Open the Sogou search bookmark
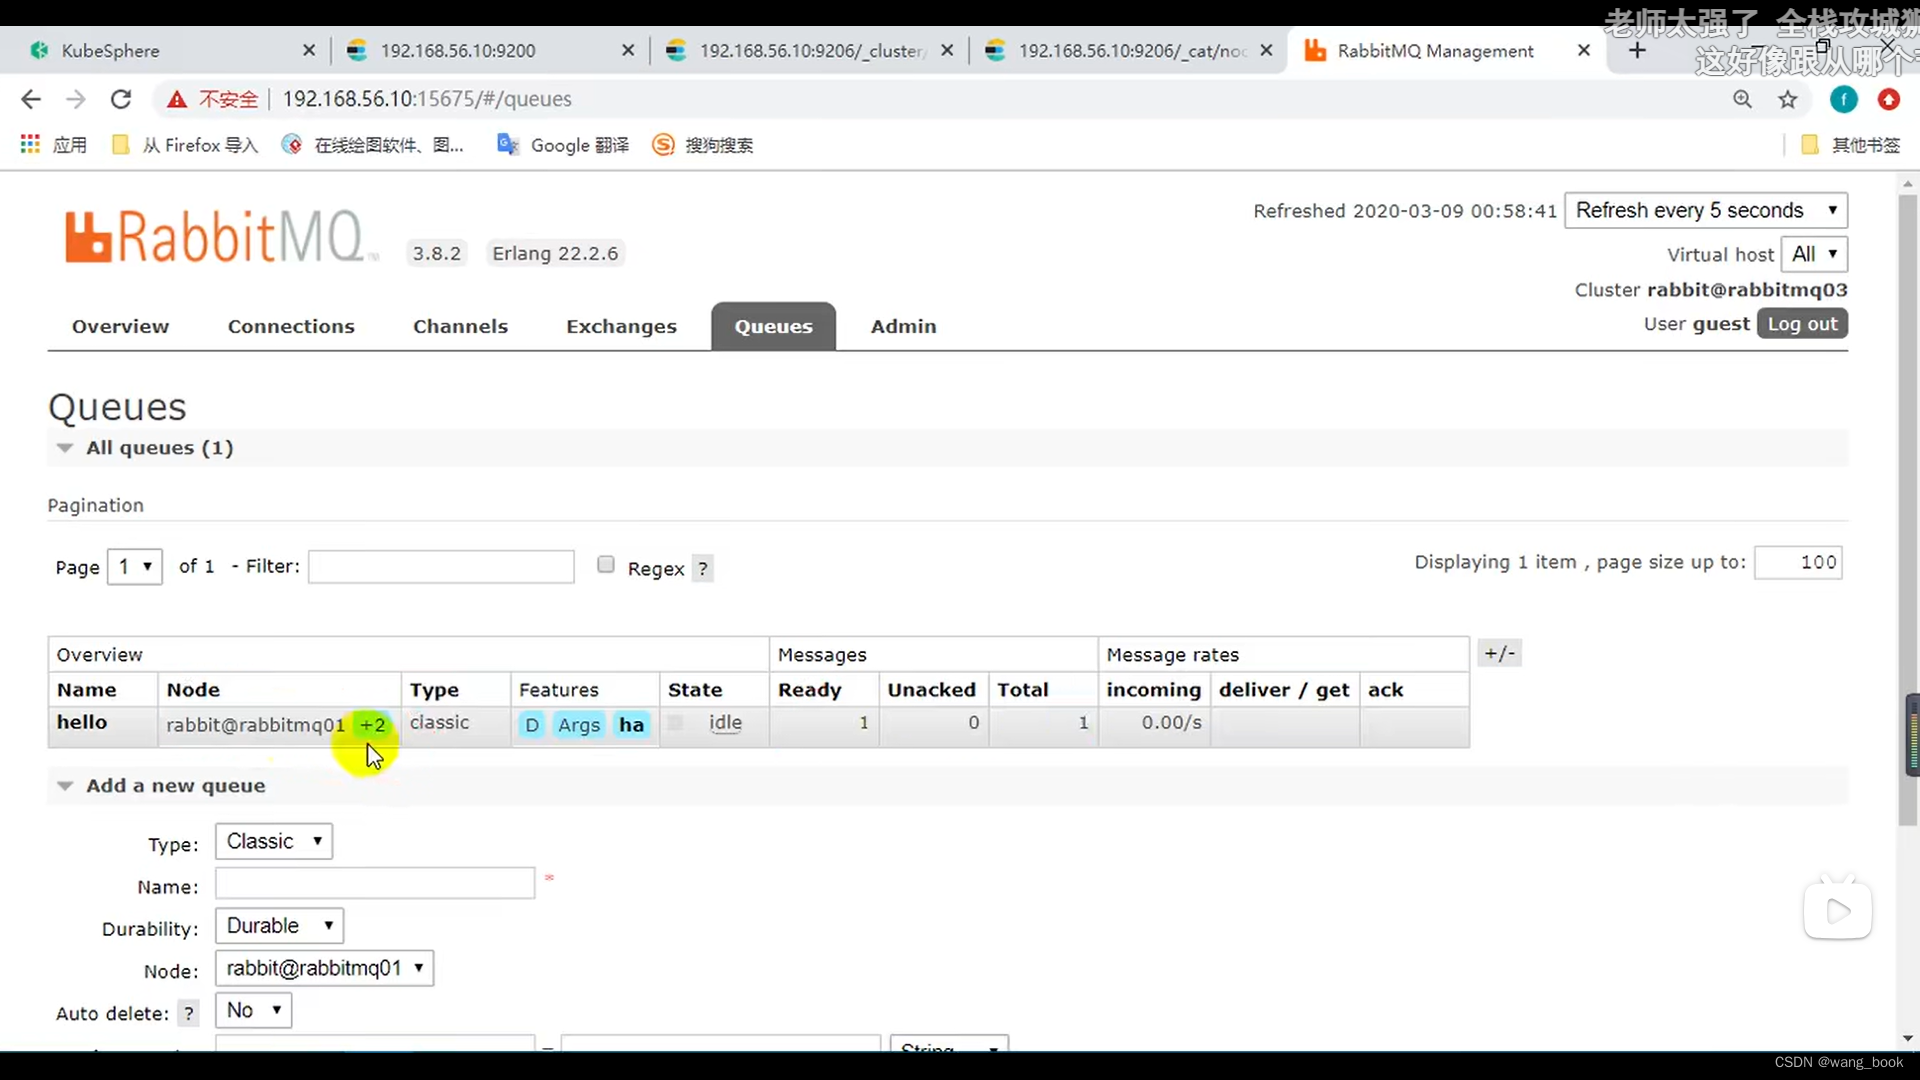Screen dimensions: 1920x1080 click(x=703, y=145)
